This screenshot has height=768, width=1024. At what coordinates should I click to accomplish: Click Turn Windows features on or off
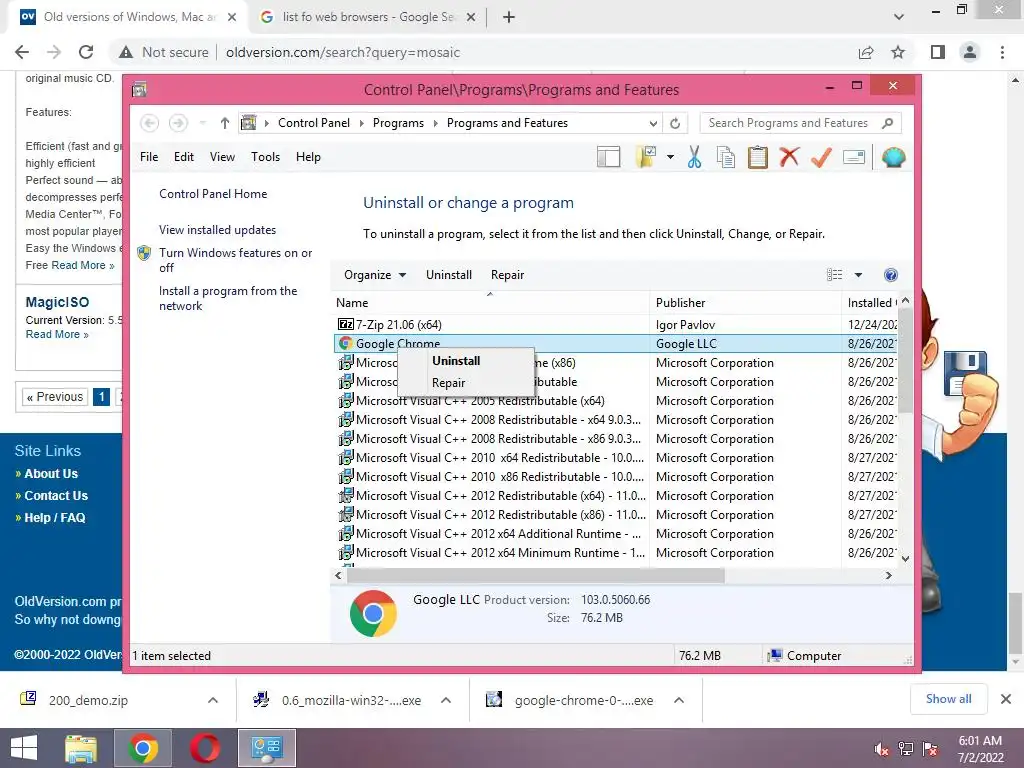pos(235,260)
